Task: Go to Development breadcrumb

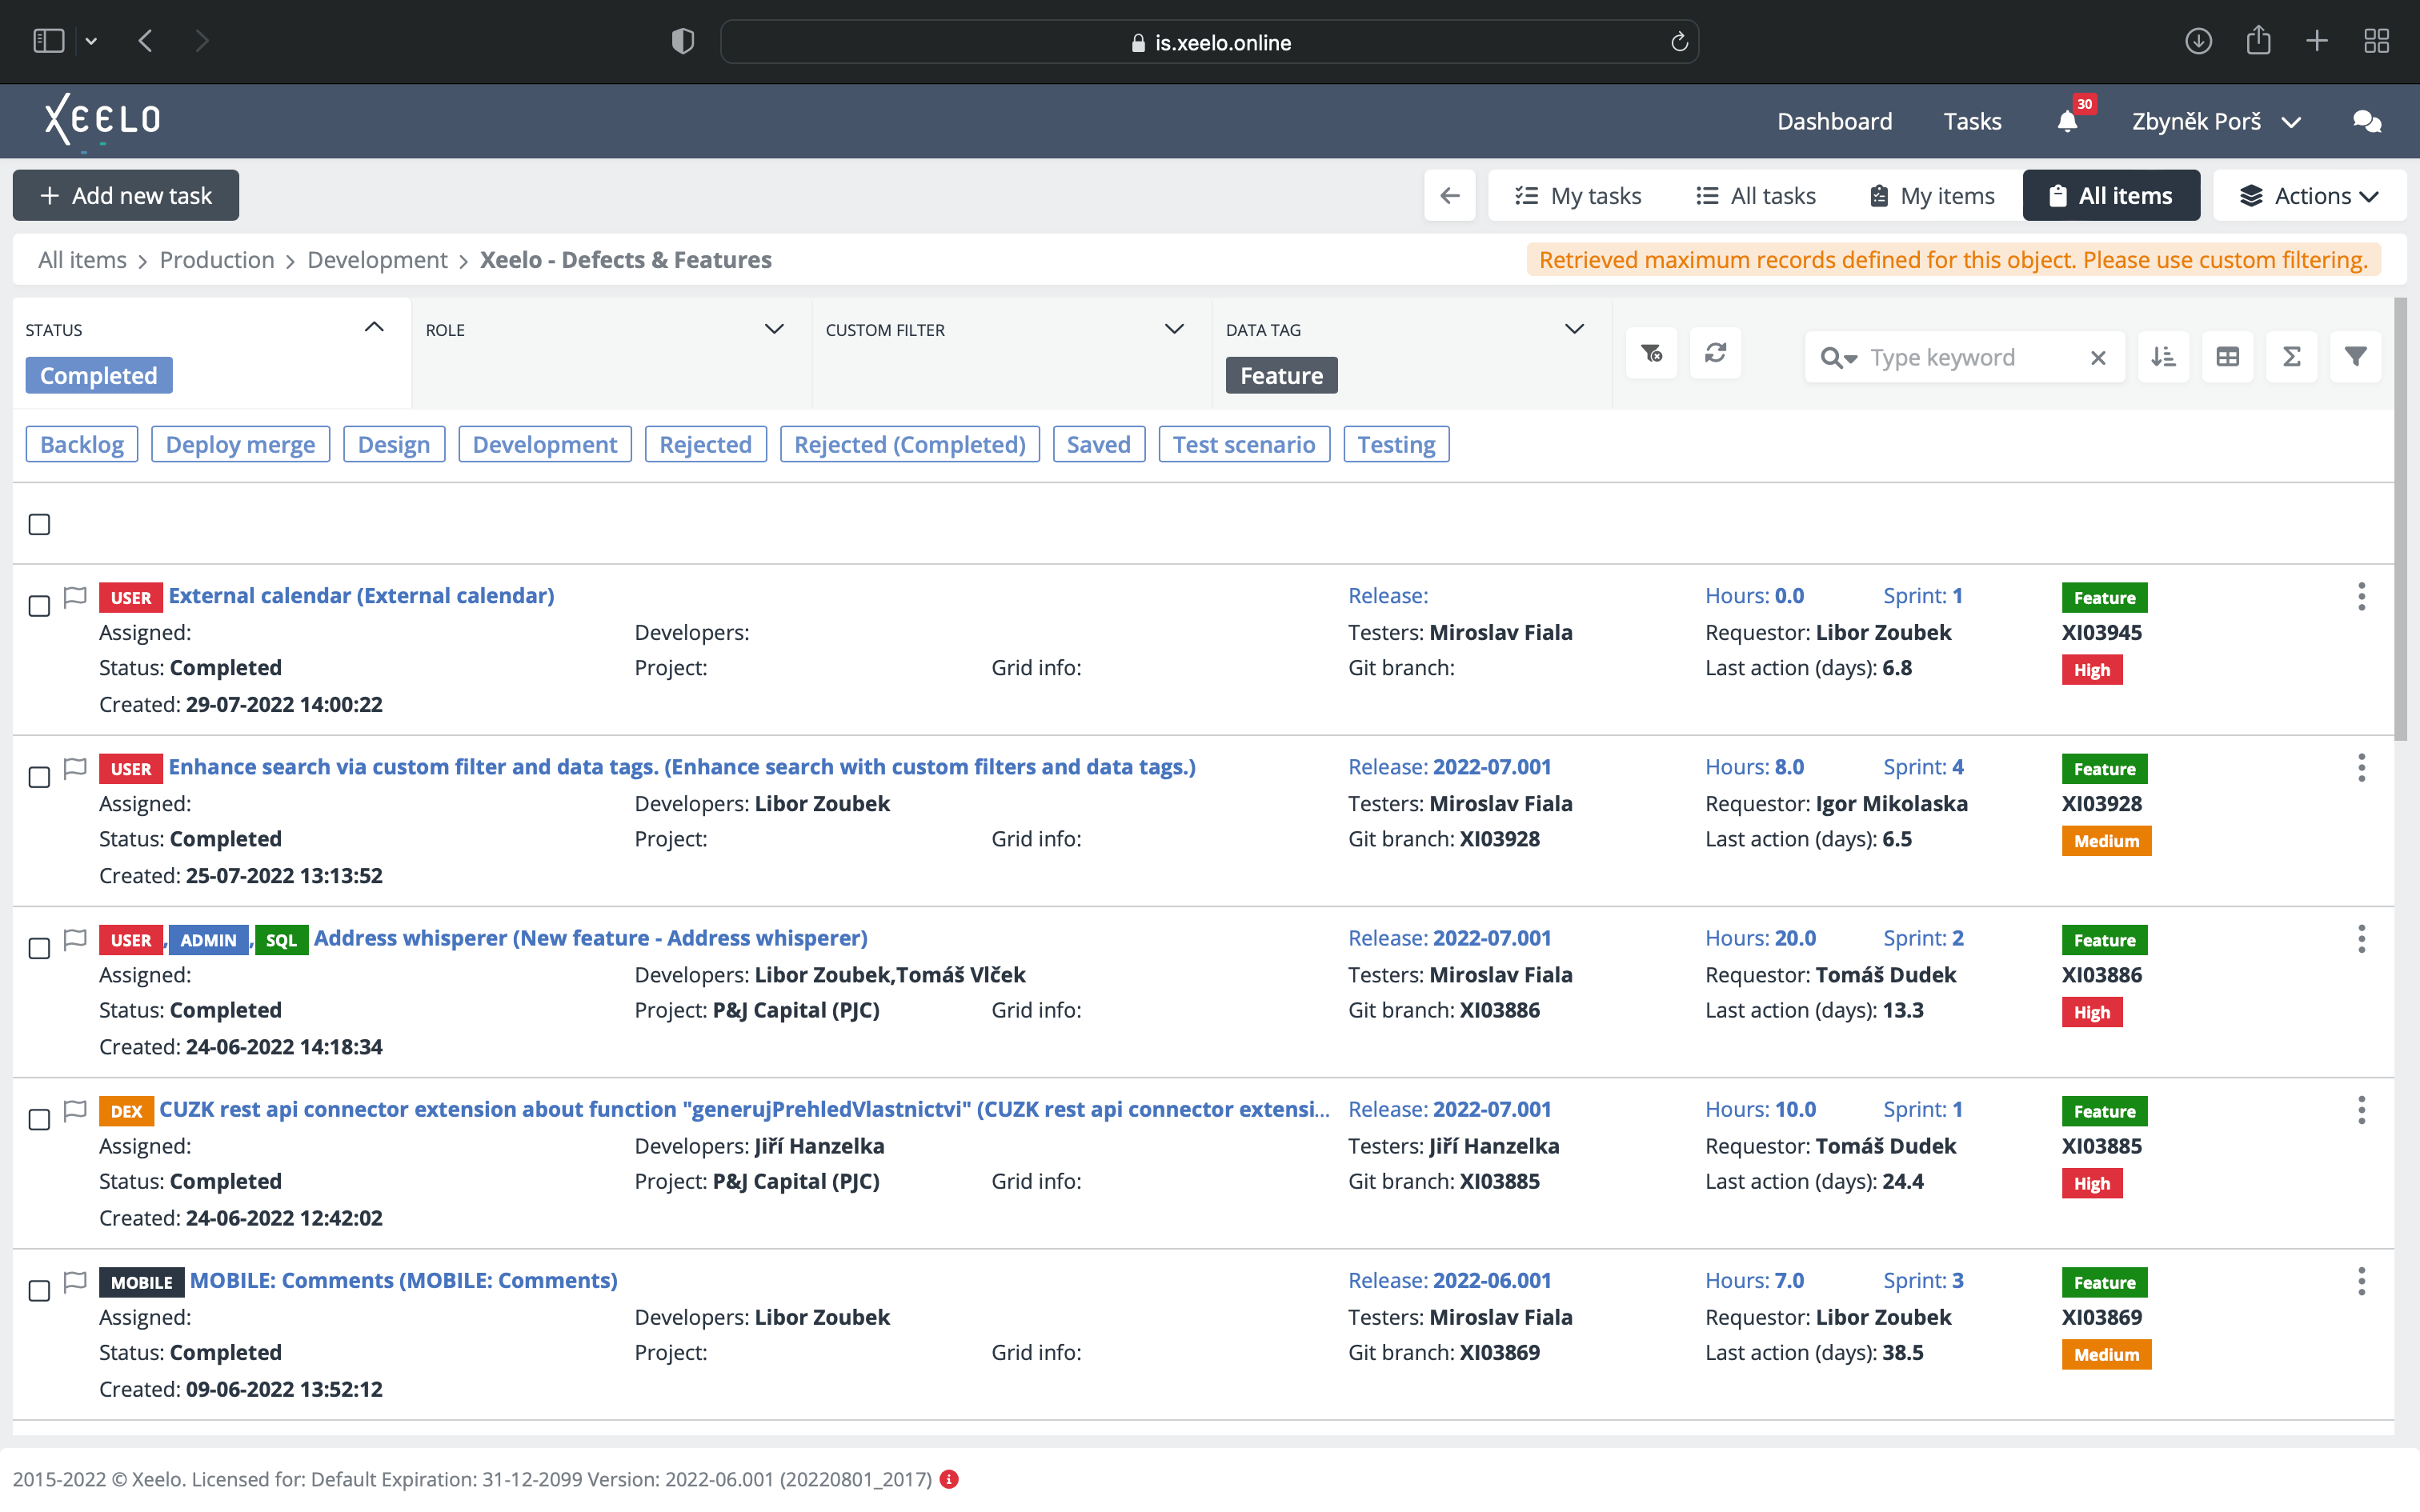Action: [x=377, y=260]
